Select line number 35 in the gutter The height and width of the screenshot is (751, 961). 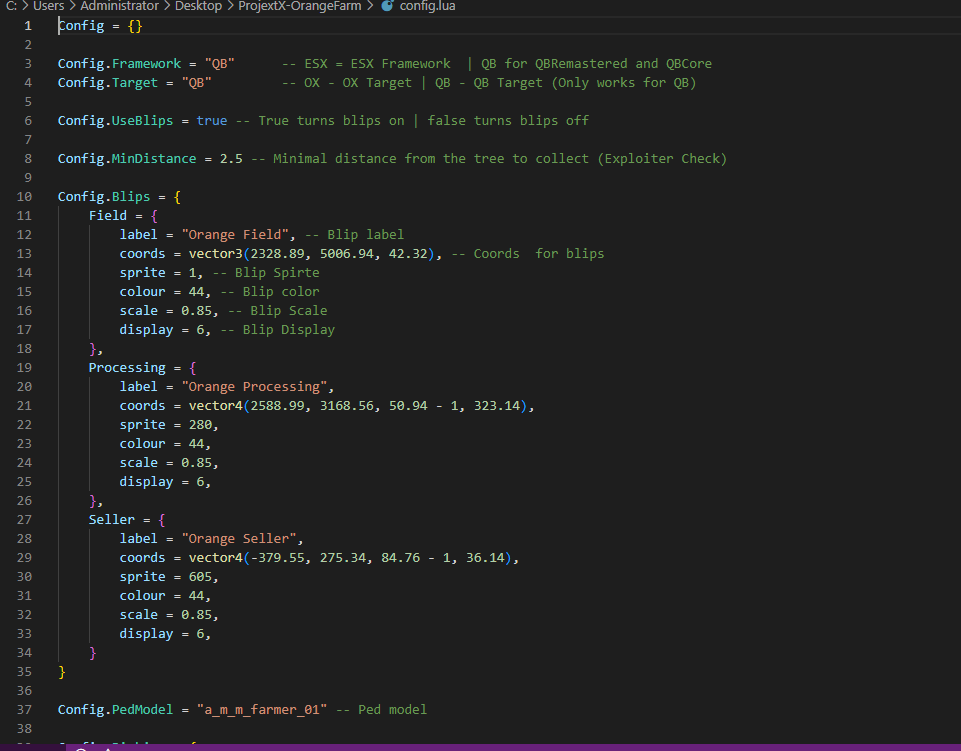pos(25,672)
